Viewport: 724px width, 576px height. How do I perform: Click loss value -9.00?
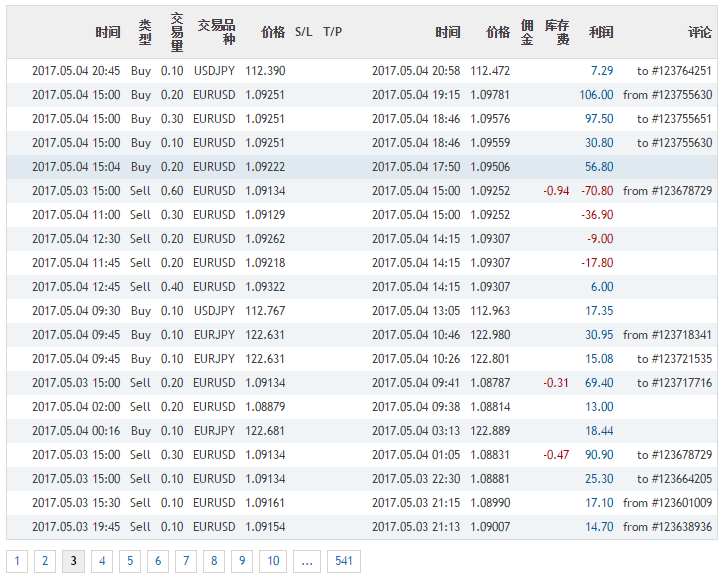pos(600,239)
